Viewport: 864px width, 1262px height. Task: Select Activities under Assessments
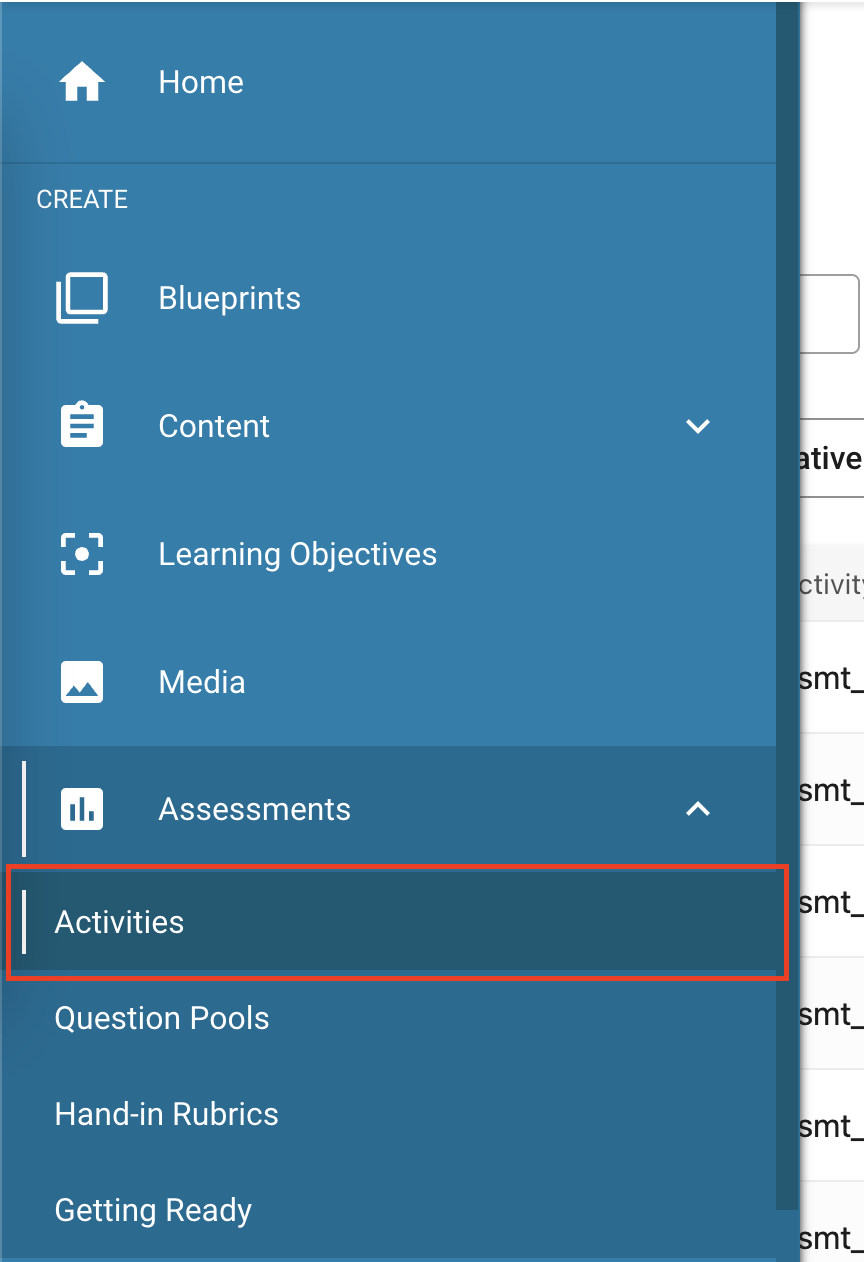click(398, 922)
